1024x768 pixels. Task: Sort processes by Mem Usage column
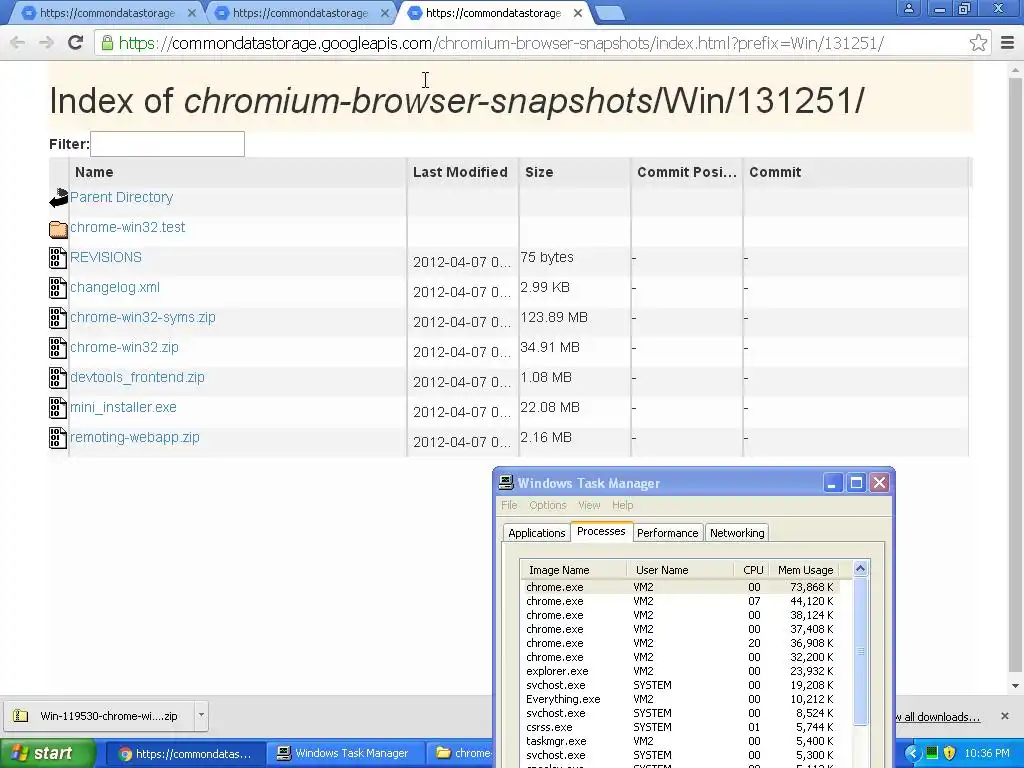(x=804, y=570)
